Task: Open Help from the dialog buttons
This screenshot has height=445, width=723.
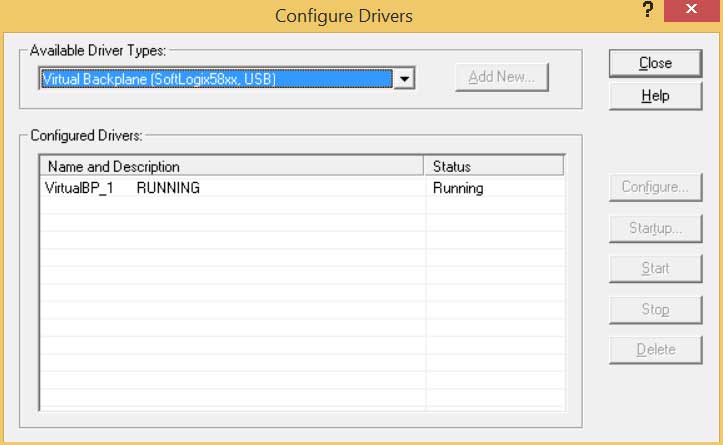Action: coord(655,96)
